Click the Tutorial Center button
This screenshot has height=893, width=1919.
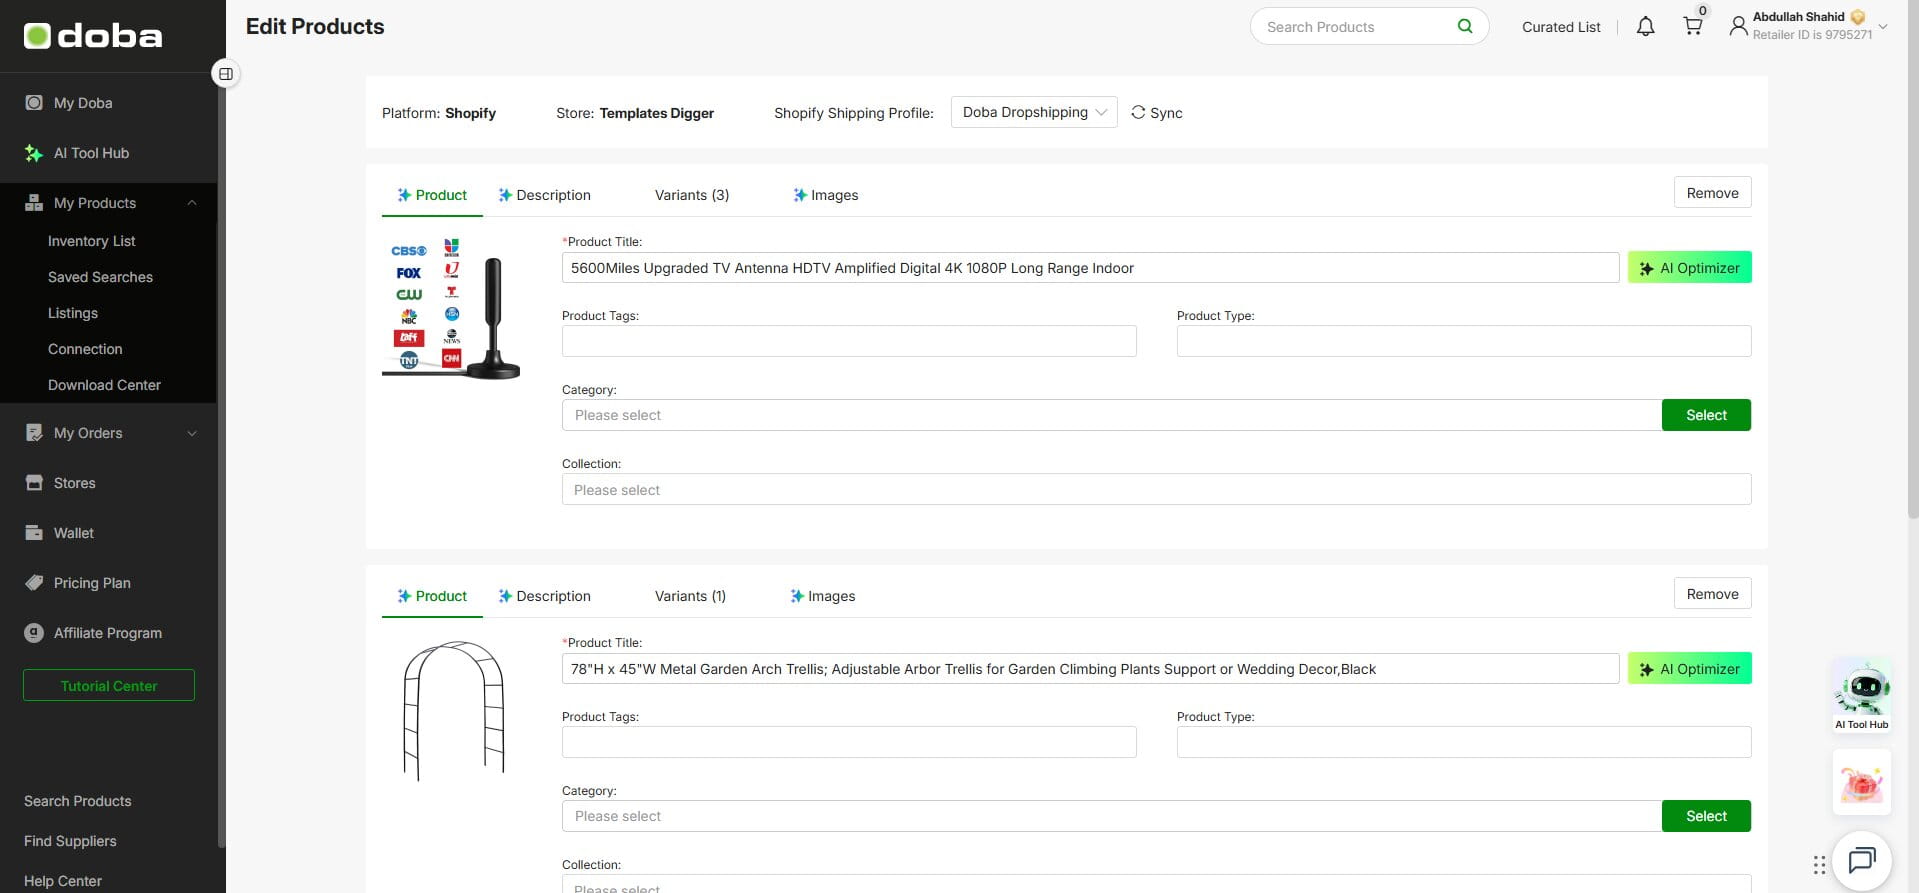[109, 685]
